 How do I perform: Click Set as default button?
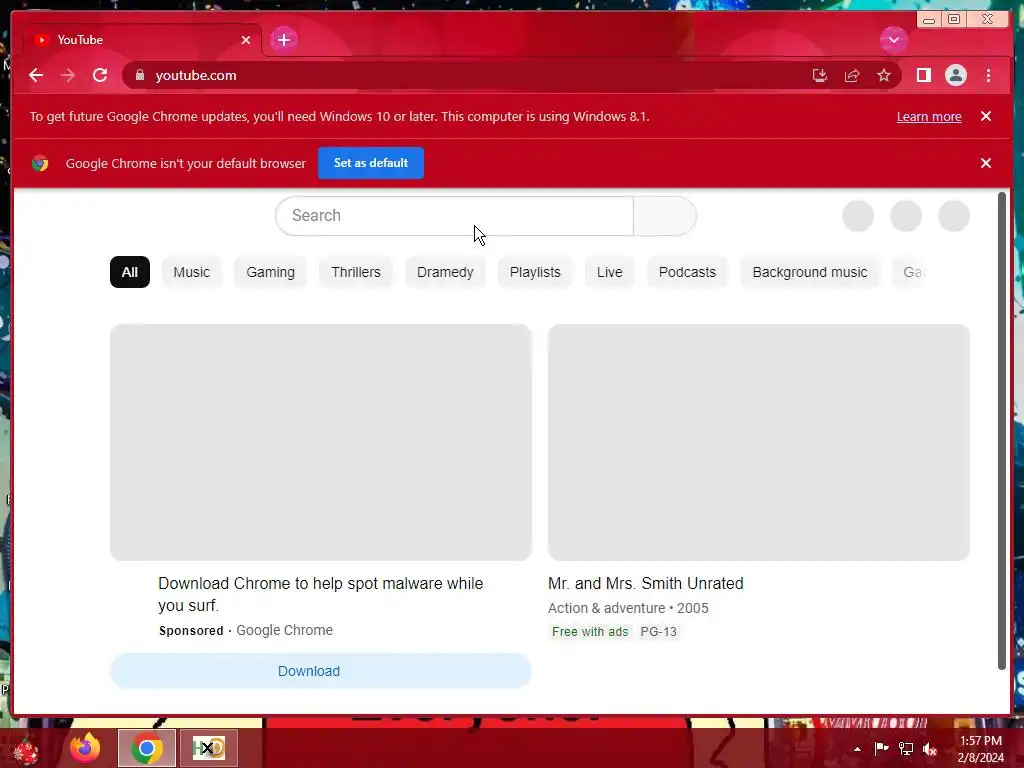(x=370, y=163)
